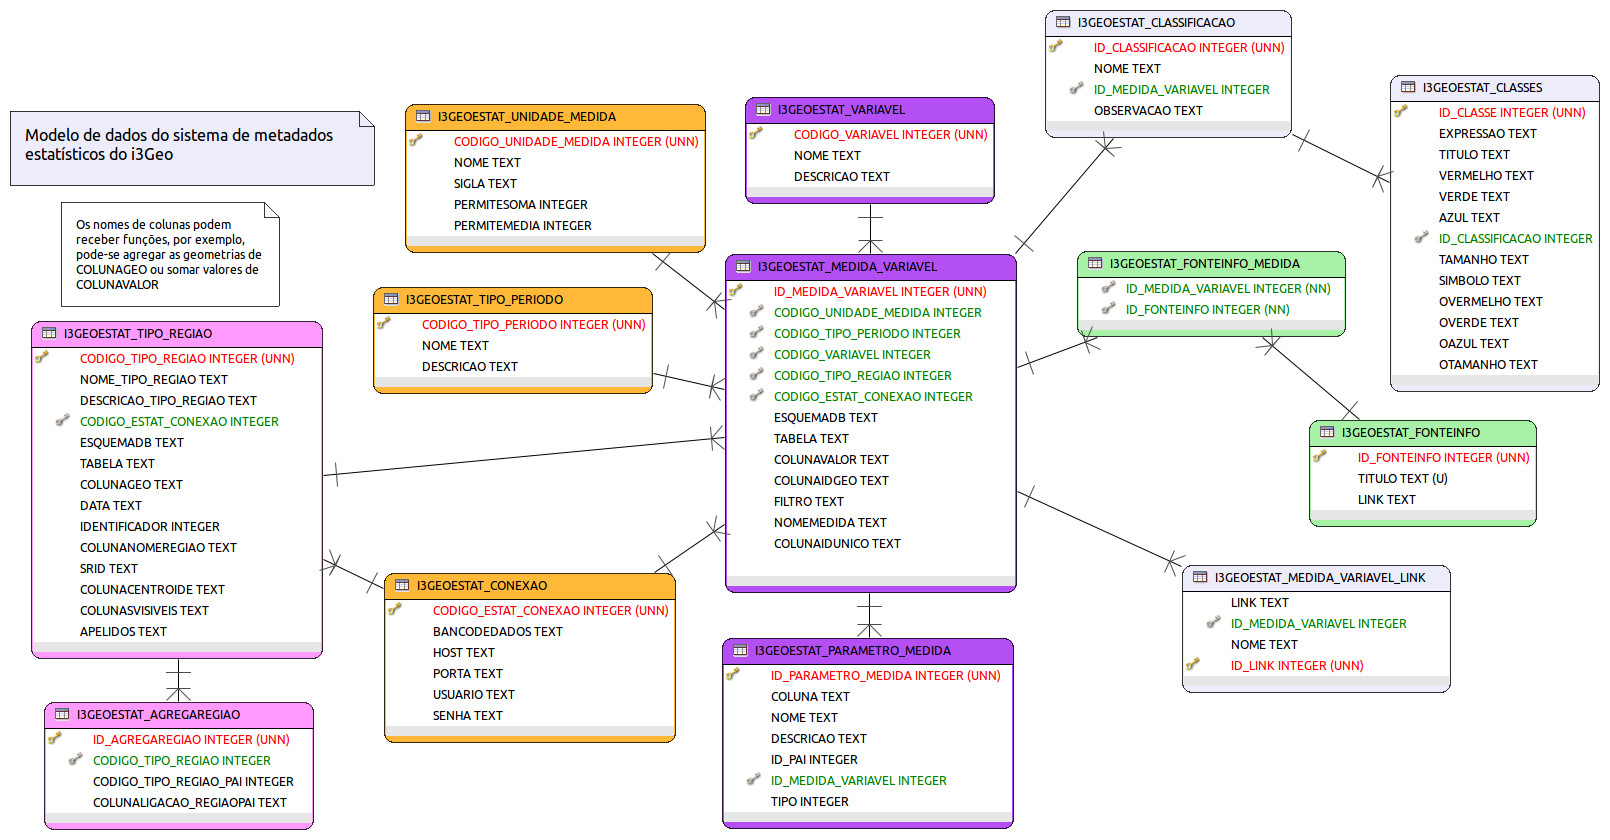Click primary key icon beside ID_LINK INTEGER (UNN)
Viewport: 1610px width, 840px height.
[1192, 664]
